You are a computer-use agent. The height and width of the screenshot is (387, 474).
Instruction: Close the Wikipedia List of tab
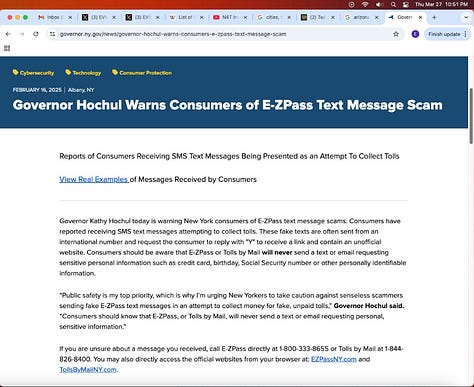pos(201,17)
